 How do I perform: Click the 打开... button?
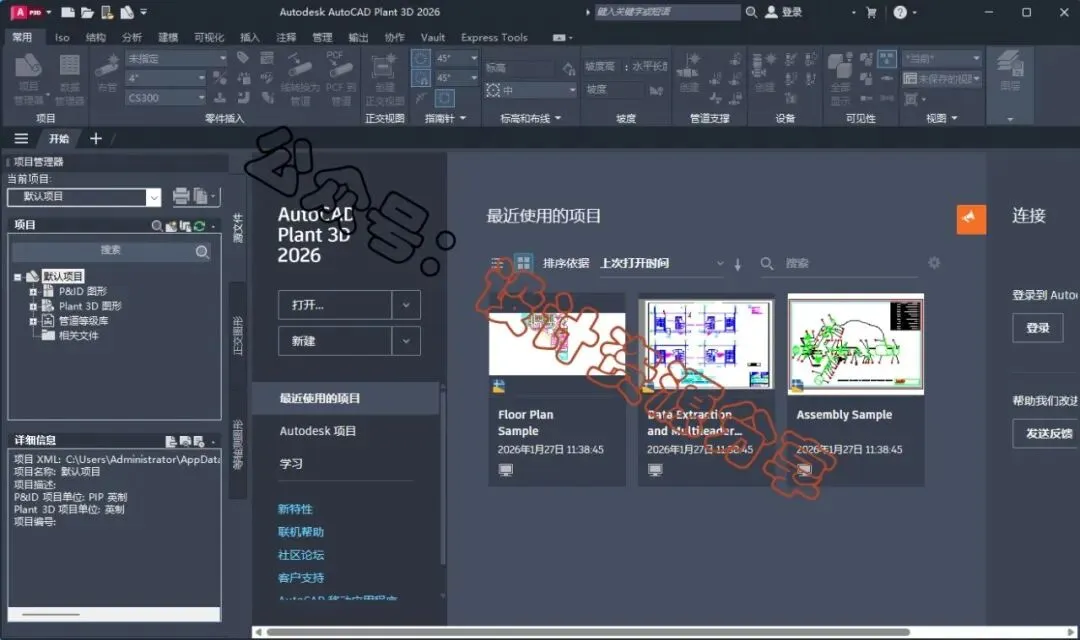pos(335,304)
